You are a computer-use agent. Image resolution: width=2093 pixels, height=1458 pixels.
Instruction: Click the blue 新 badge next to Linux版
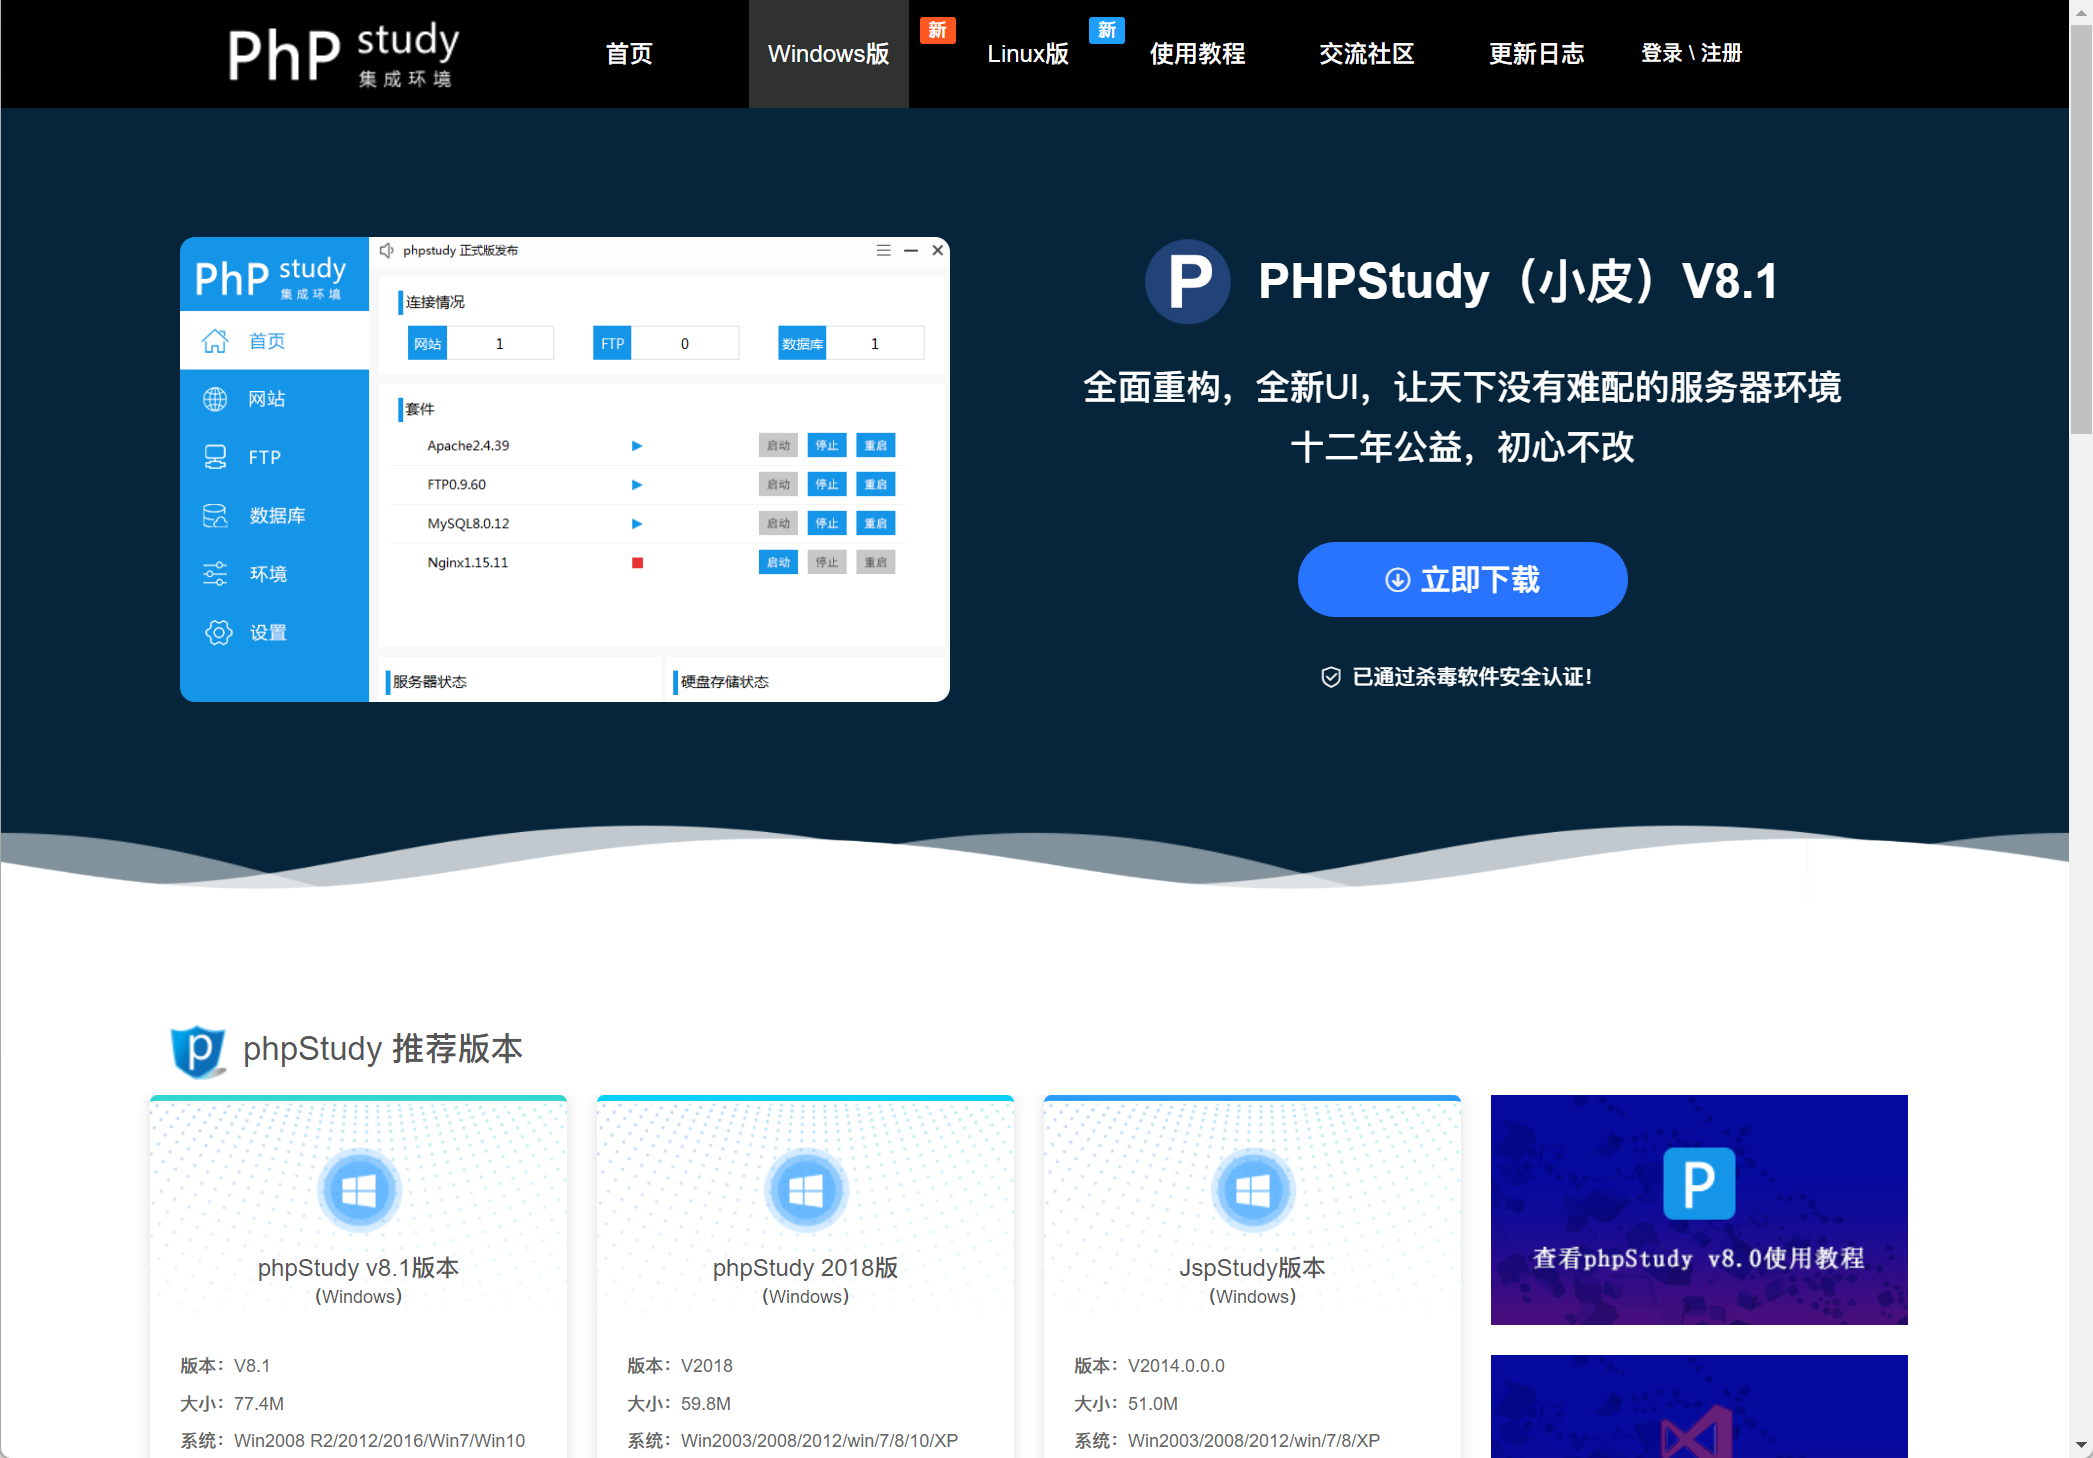1106,30
